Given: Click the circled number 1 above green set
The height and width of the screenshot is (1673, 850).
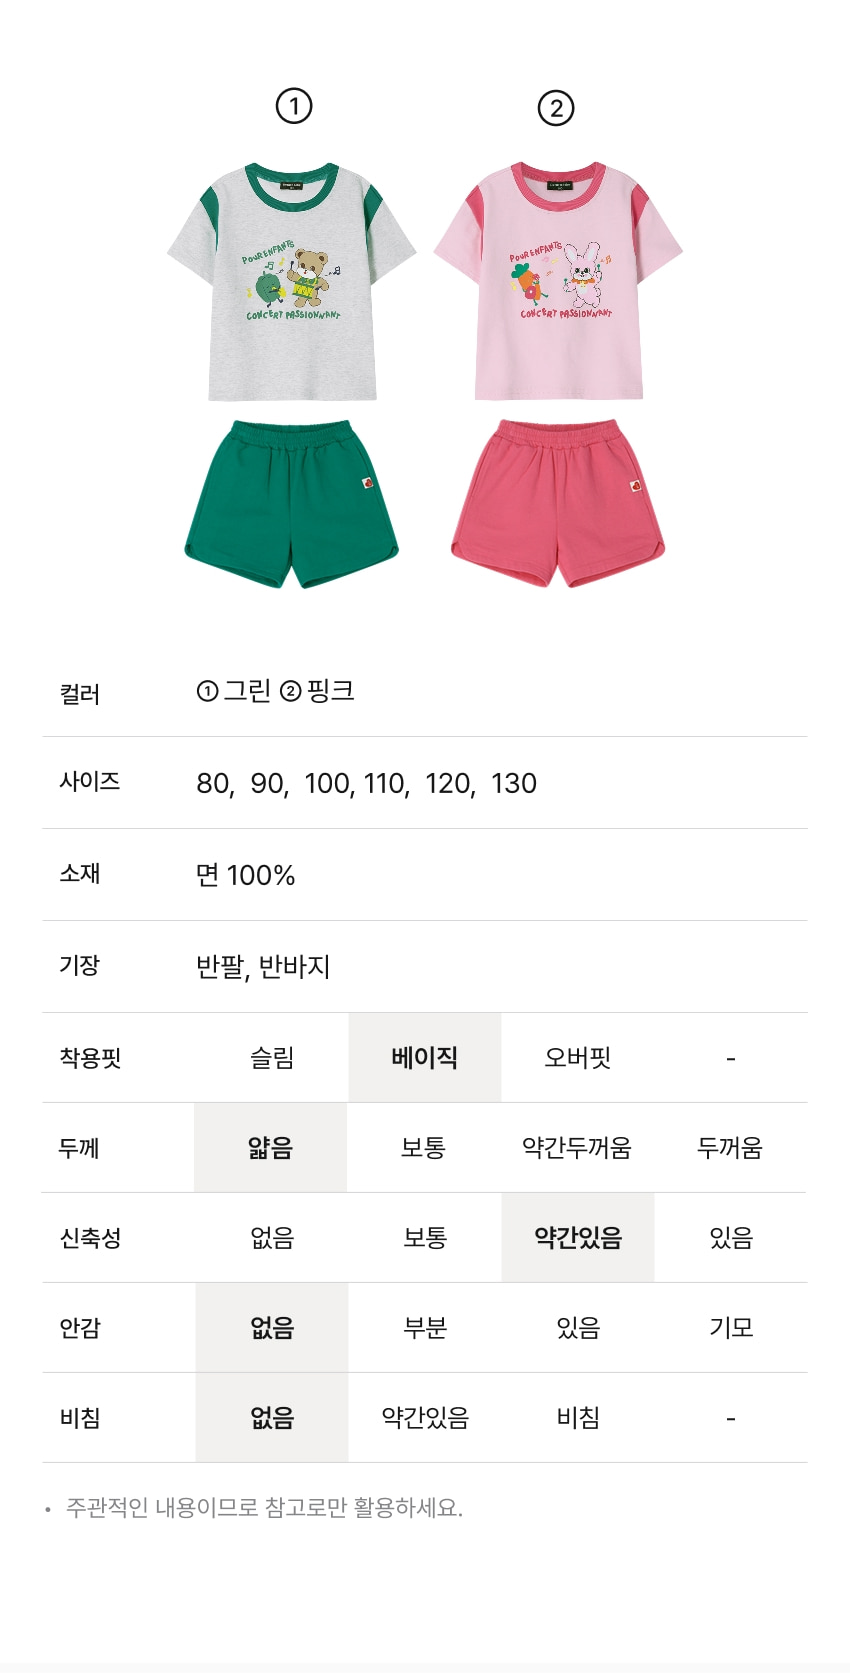Looking at the screenshot, I should tap(294, 106).
